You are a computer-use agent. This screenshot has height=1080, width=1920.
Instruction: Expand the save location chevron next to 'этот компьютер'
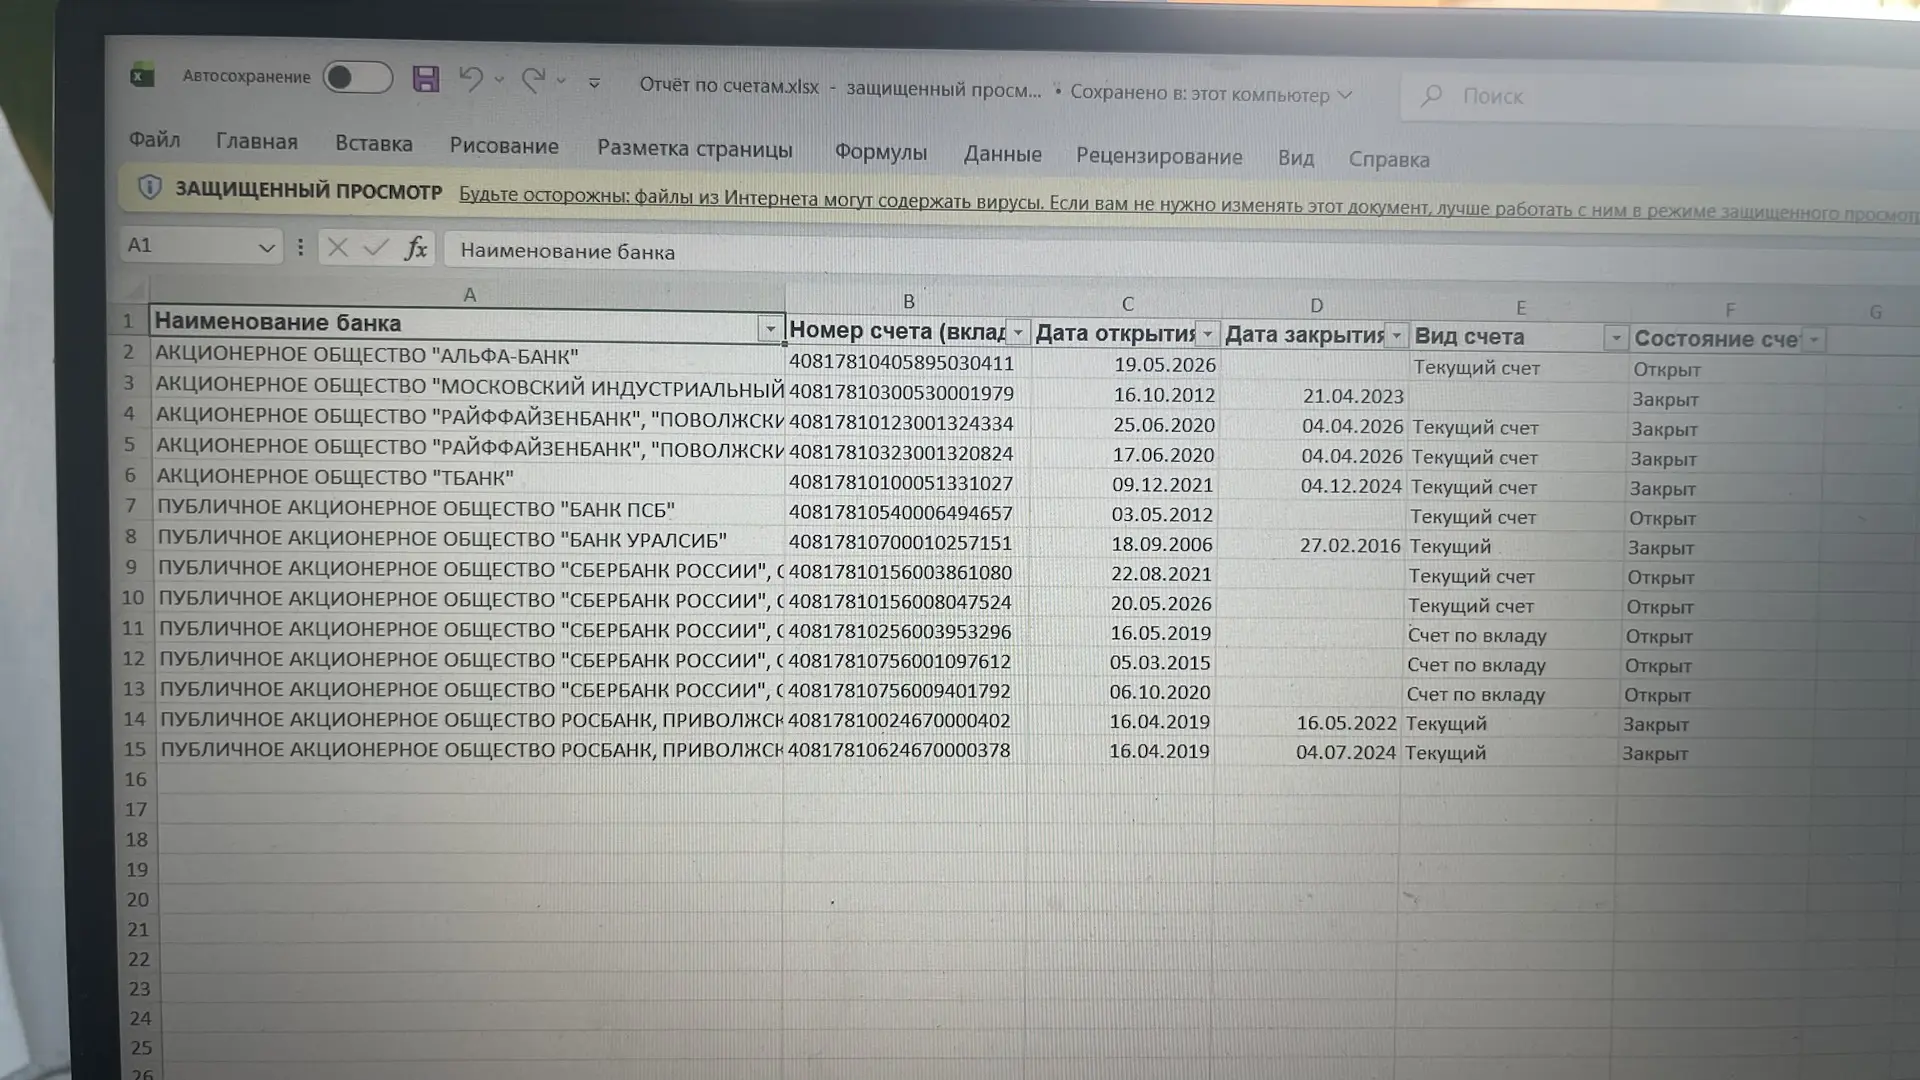[x=1345, y=95]
